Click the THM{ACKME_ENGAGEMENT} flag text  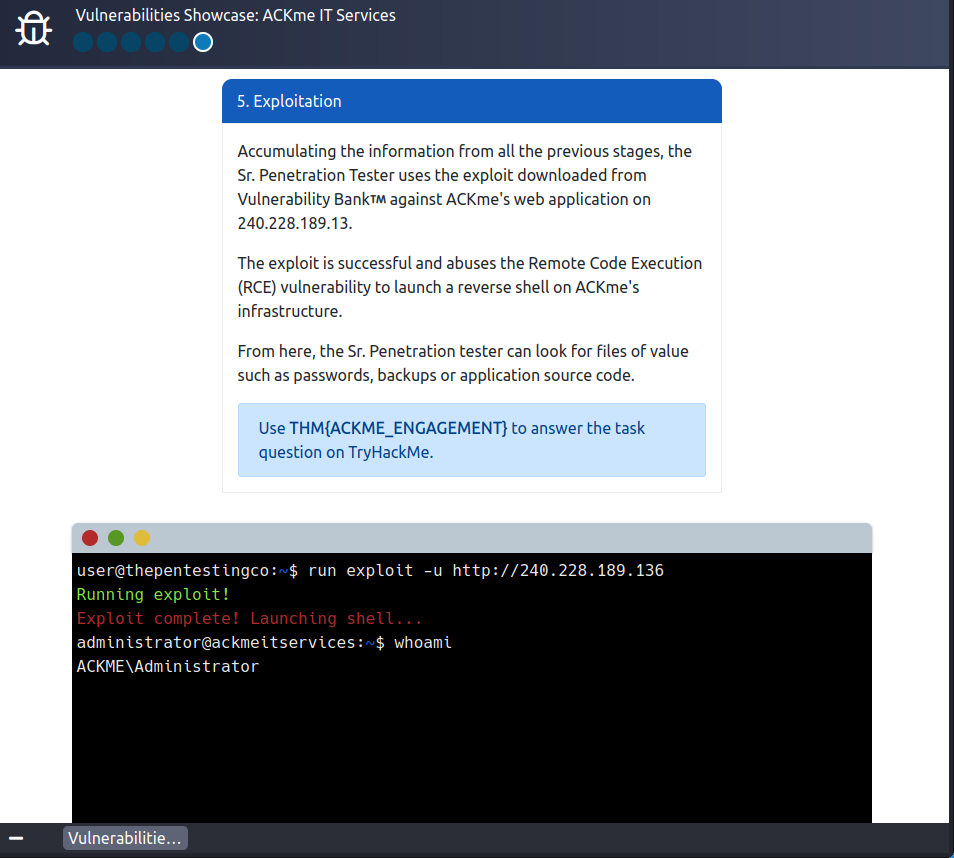398,428
